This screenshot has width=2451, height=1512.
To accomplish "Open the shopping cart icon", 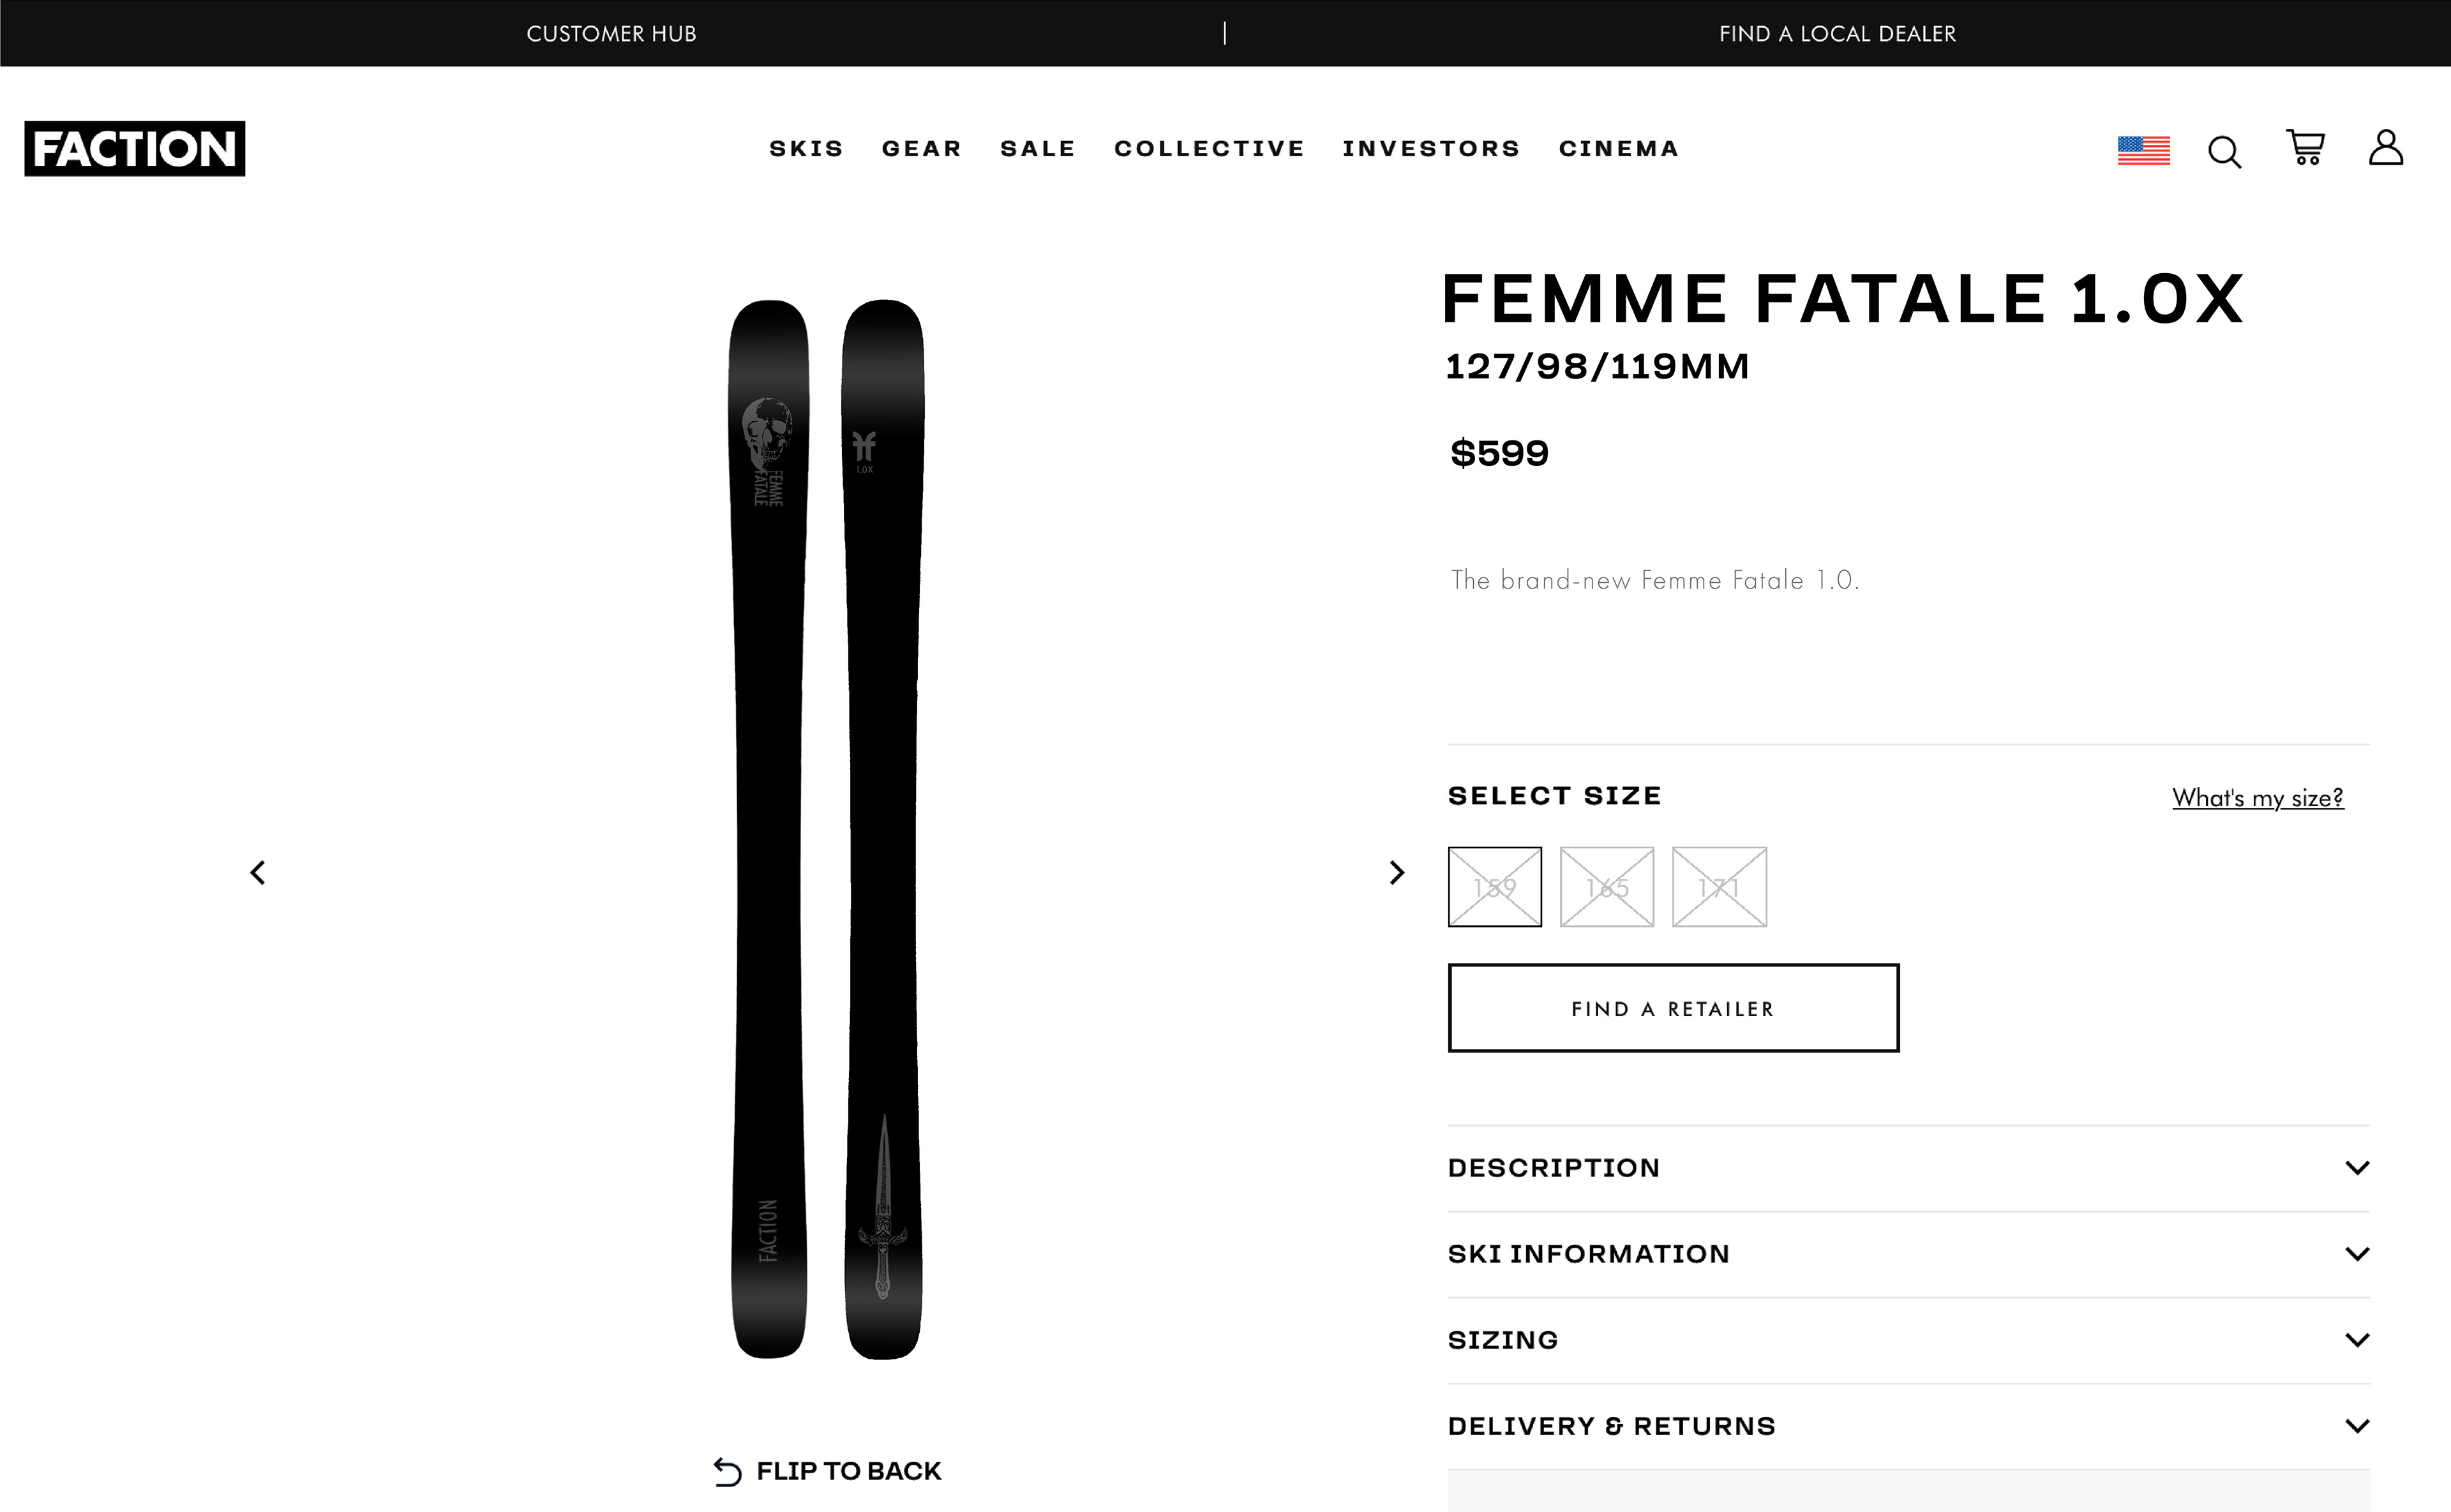I will (x=2305, y=147).
